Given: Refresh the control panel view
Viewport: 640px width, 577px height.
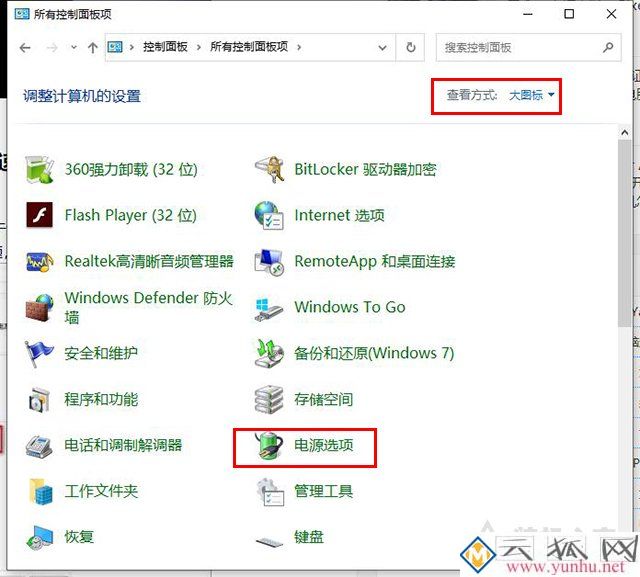Looking at the screenshot, I should (411, 47).
